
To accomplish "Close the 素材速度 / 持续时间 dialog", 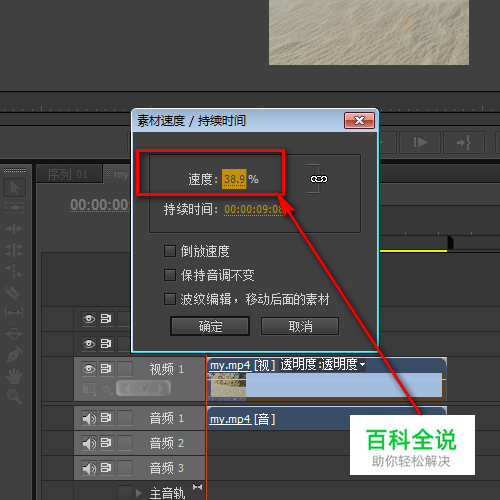I will click(x=359, y=120).
